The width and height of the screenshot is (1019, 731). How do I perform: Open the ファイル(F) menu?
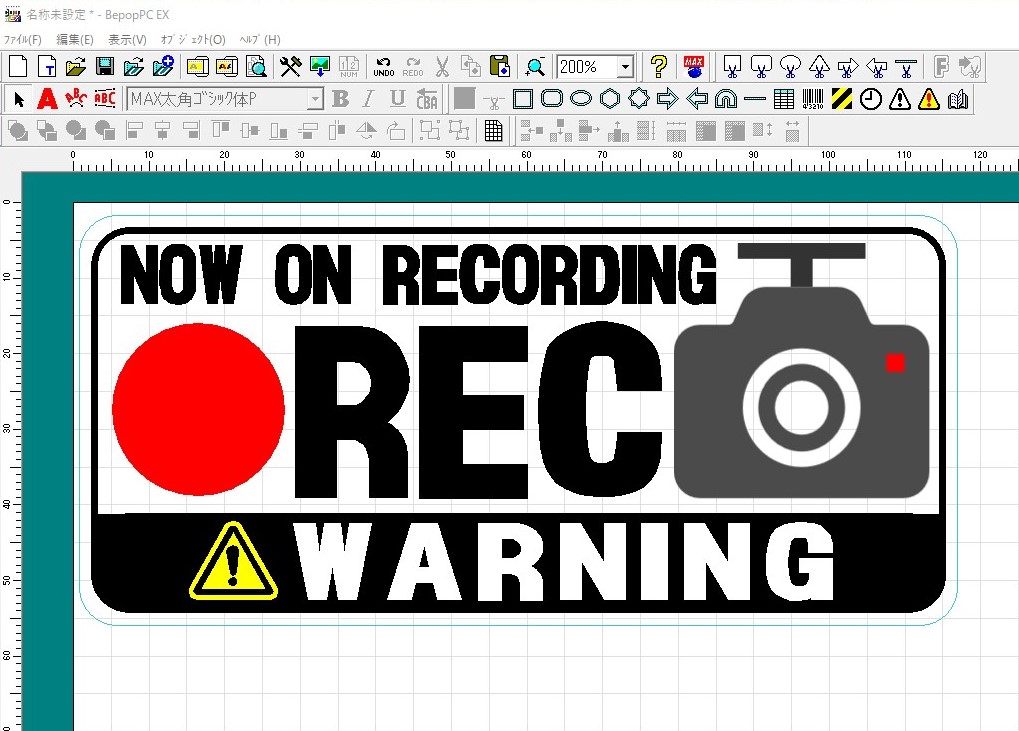click(23, 40)
